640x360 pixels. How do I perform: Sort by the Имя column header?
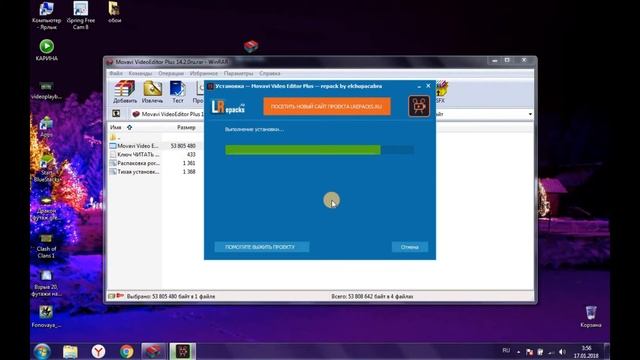tap(116, 127)
